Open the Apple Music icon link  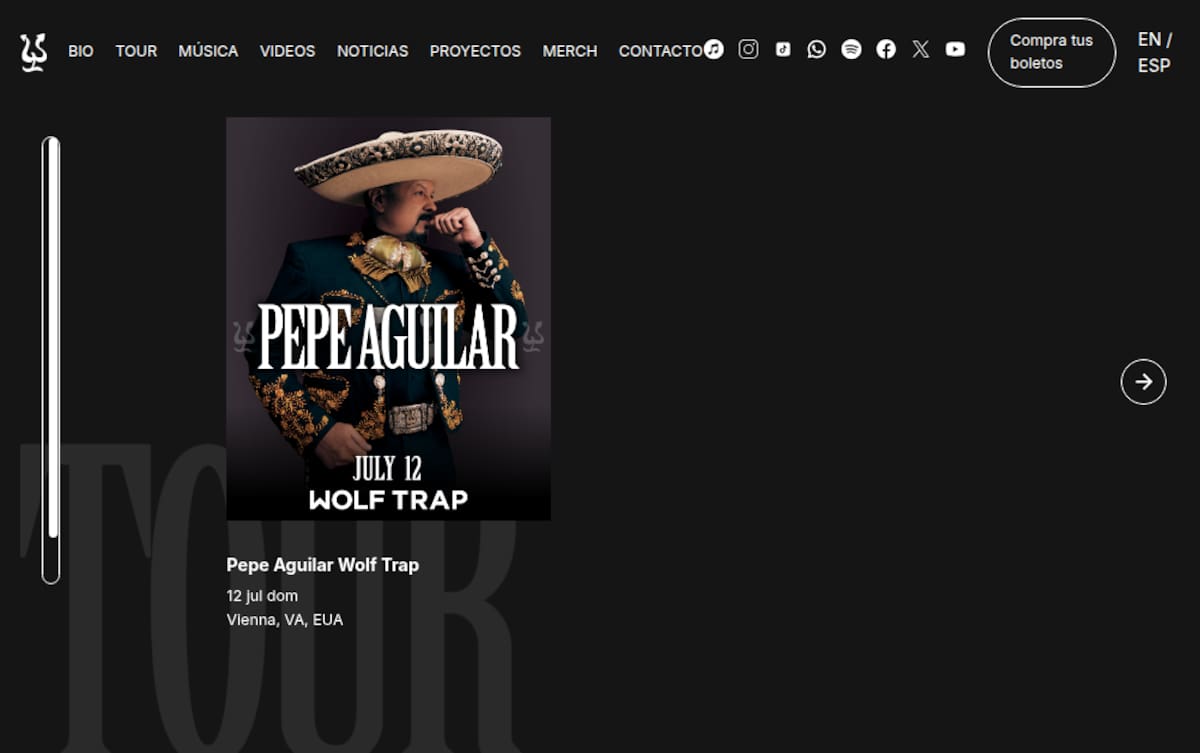(x=713, y=49)
